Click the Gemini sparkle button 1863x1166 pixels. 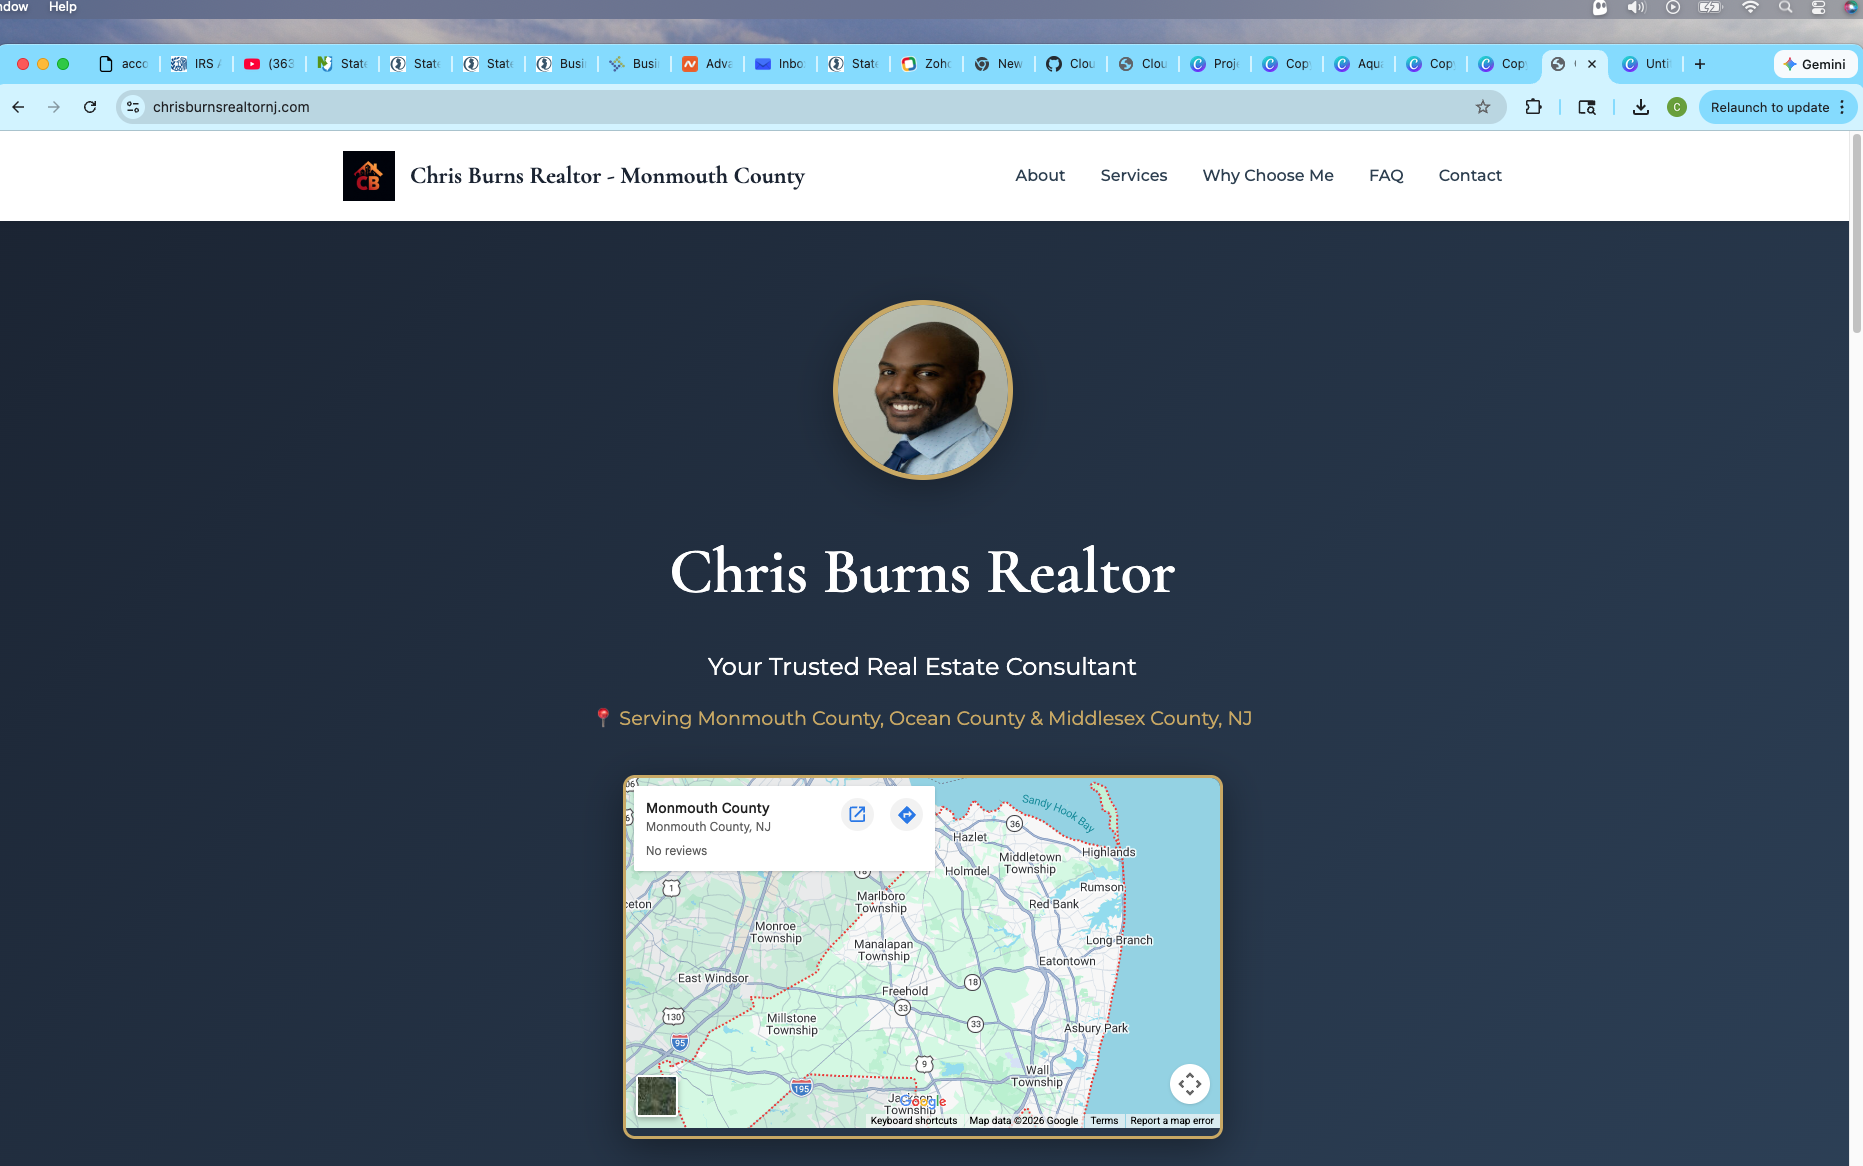click(1815, 63)
